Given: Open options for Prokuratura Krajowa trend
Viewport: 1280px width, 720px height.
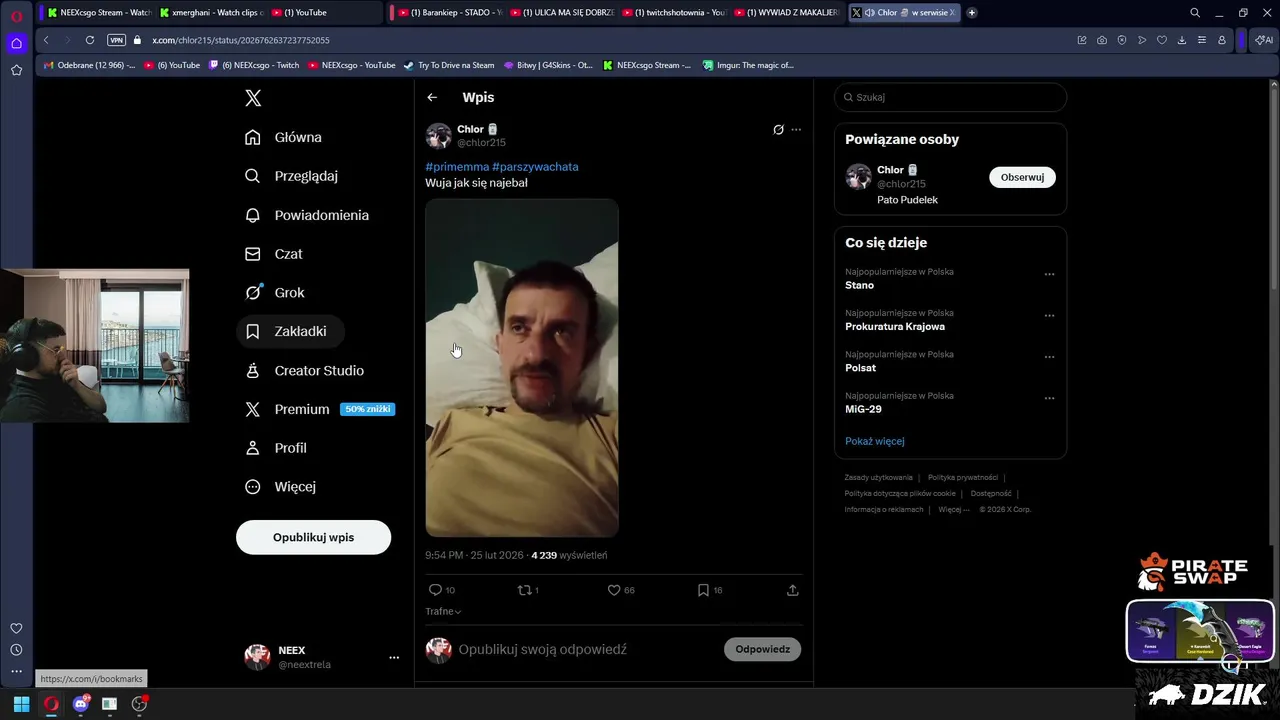Looking at the screenshot, I should (x=1049, y=316).
